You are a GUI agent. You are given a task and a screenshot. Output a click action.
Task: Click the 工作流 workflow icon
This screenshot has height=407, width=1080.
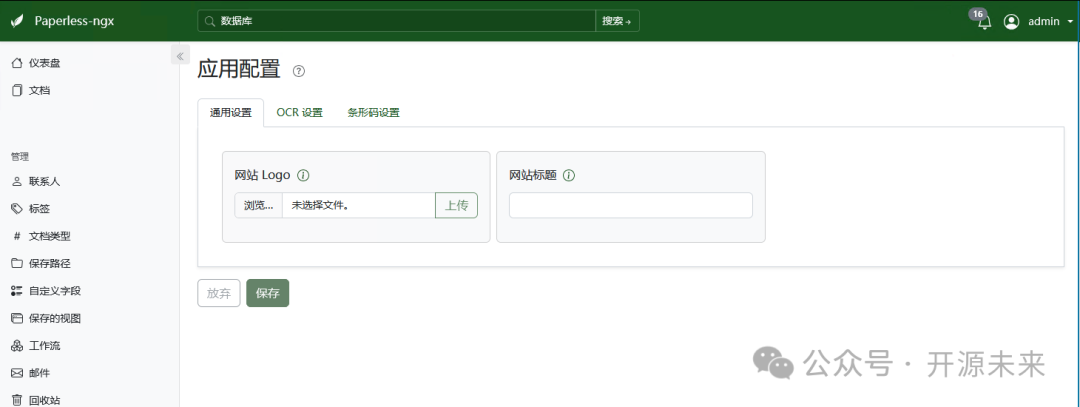tap(17, 345)
